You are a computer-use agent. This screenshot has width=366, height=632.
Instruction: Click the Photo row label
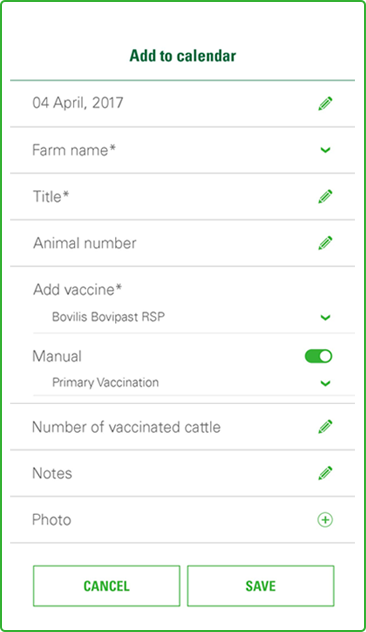[x=52, y=520]
